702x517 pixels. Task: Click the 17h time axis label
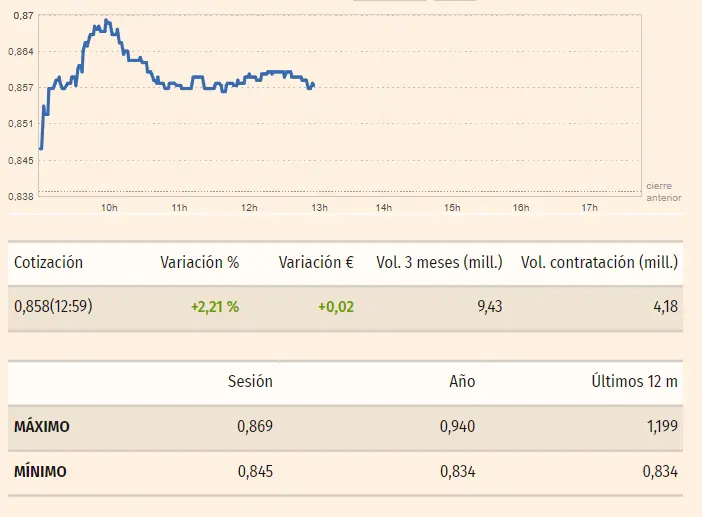[x=589, y=208]
